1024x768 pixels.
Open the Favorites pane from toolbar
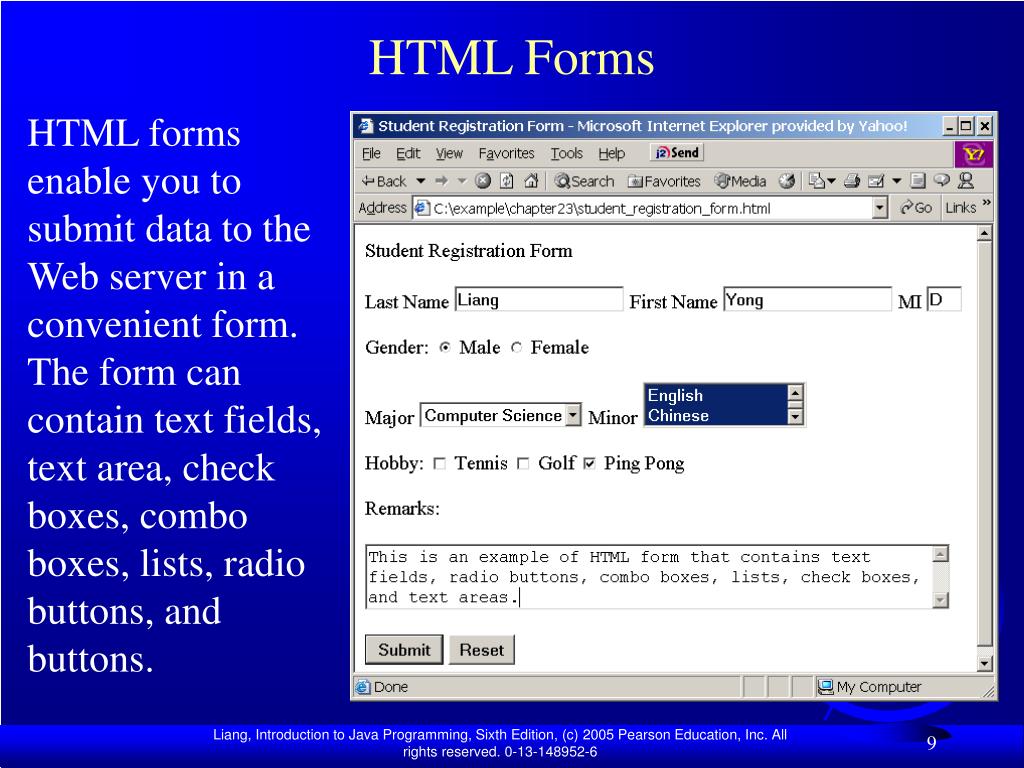point(664,181)
